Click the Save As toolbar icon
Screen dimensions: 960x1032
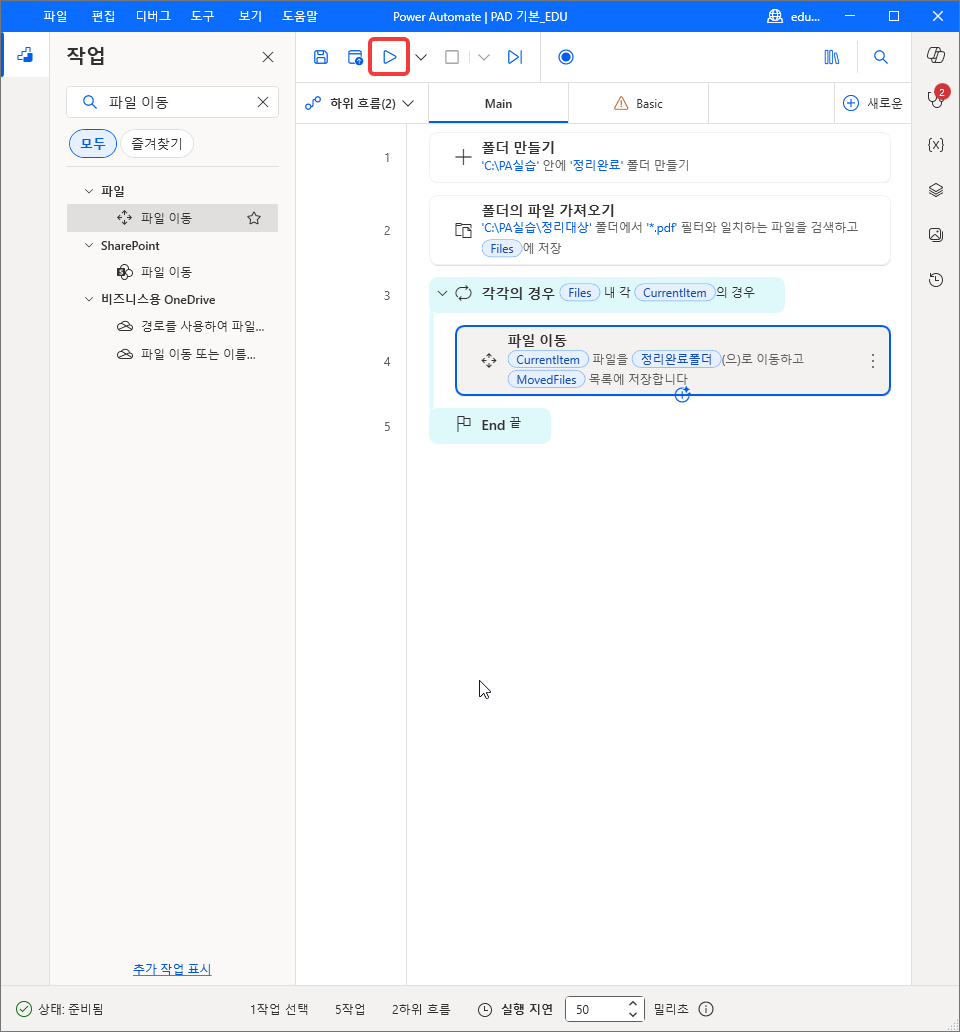pos(355,57)
